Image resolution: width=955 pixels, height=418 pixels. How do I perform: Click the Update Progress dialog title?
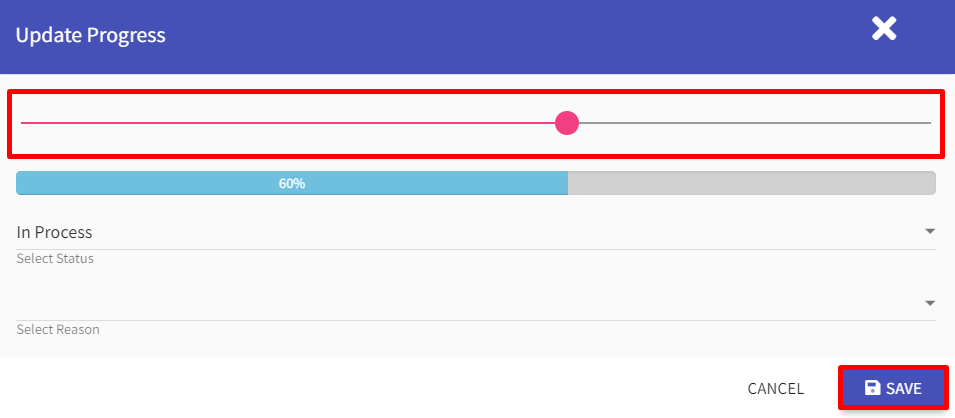pyautogui.click(x=90, y=35)
